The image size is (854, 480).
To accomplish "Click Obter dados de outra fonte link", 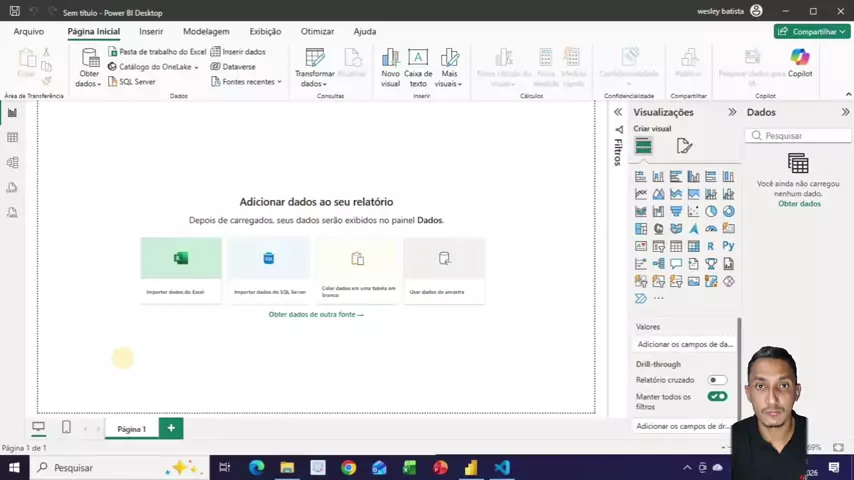I will [x=316, y=314].
